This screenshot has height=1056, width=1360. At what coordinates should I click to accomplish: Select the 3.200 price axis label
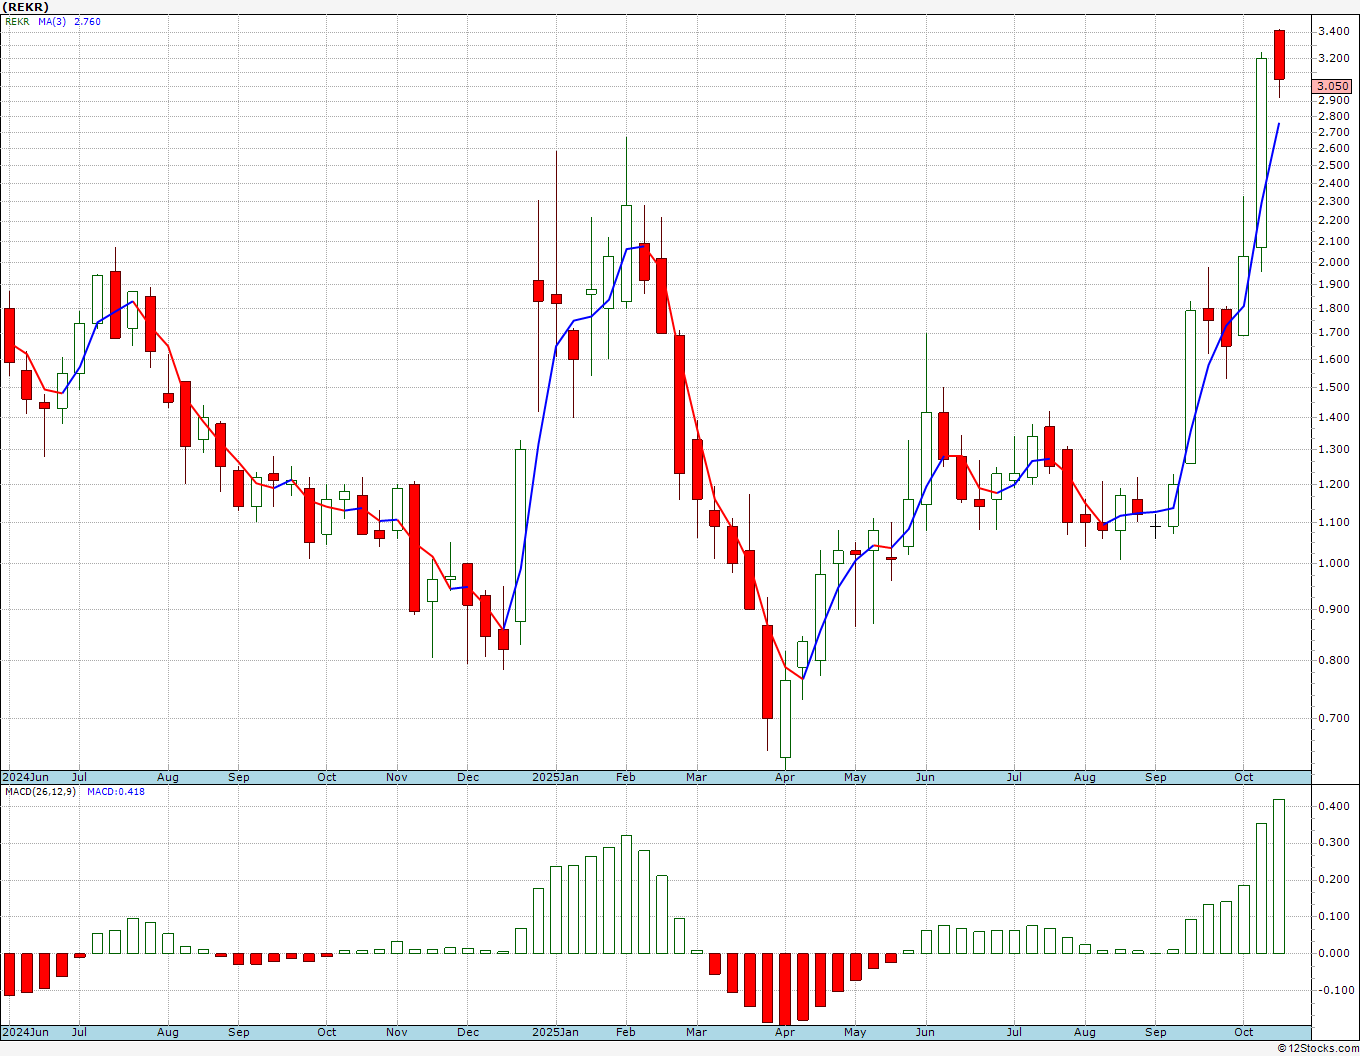coord(1334,59)
